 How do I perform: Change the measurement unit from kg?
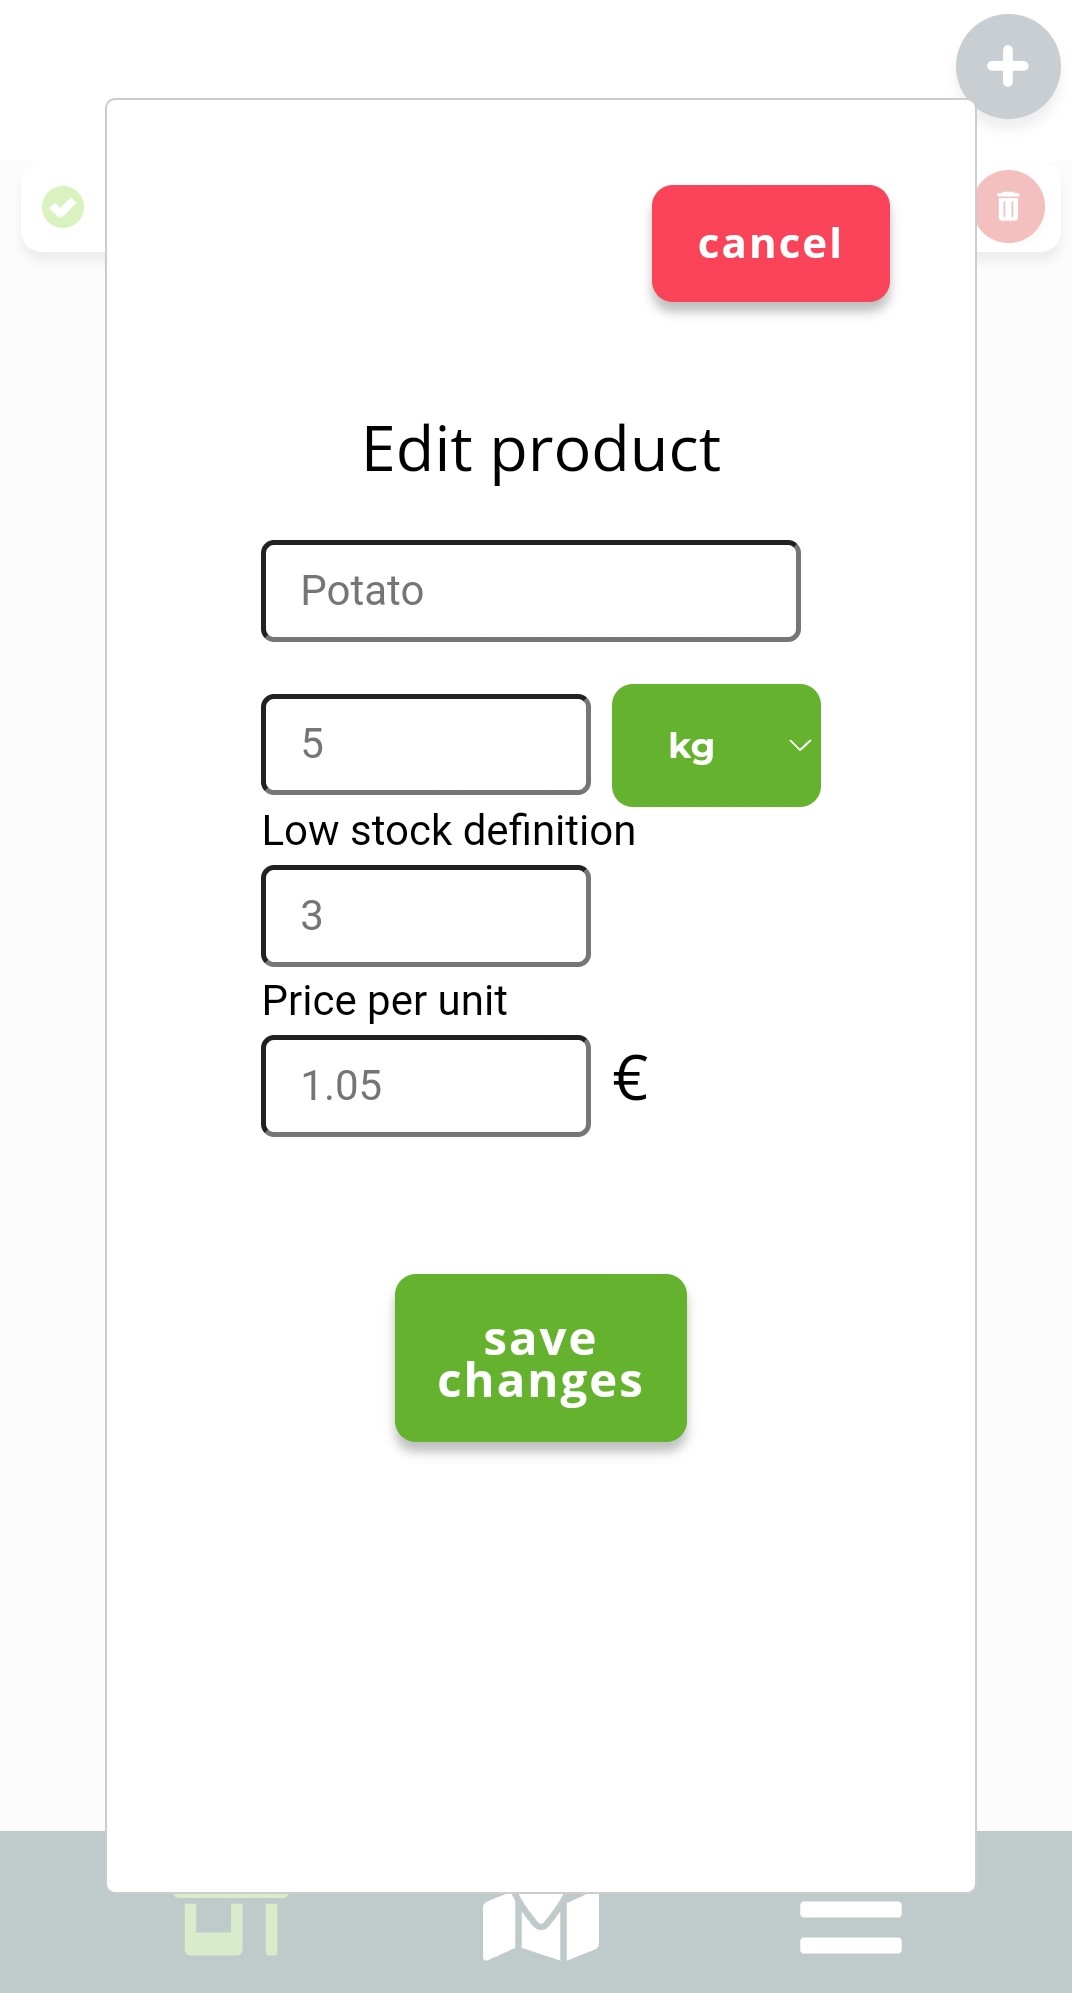(x=716, y=745)
